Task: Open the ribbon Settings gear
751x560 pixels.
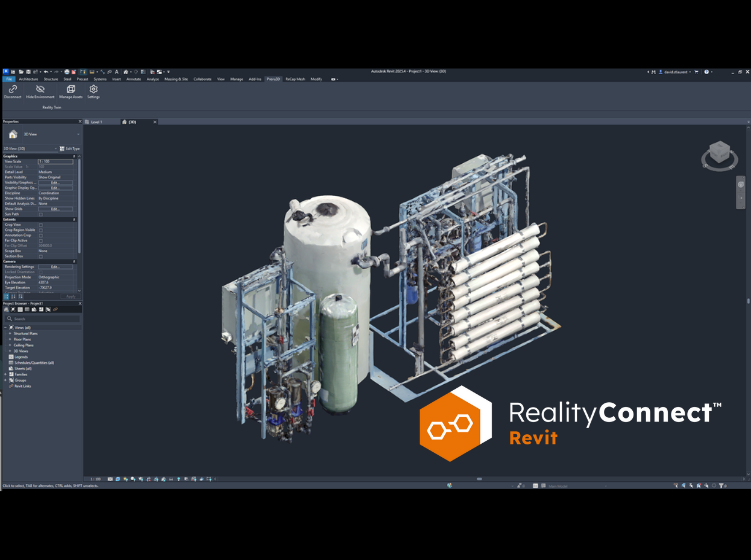Action: 93,89
